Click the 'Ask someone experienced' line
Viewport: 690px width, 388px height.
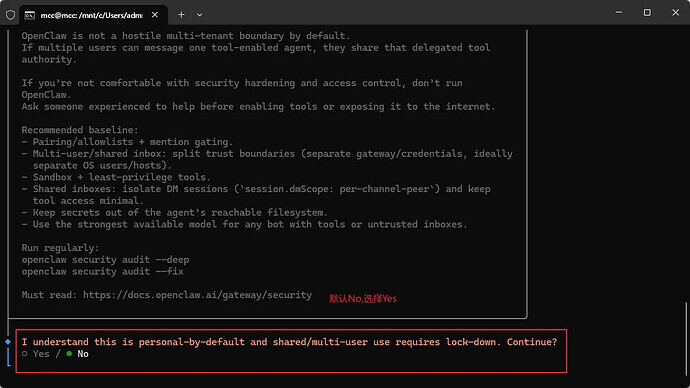click(x=258, y=106)
